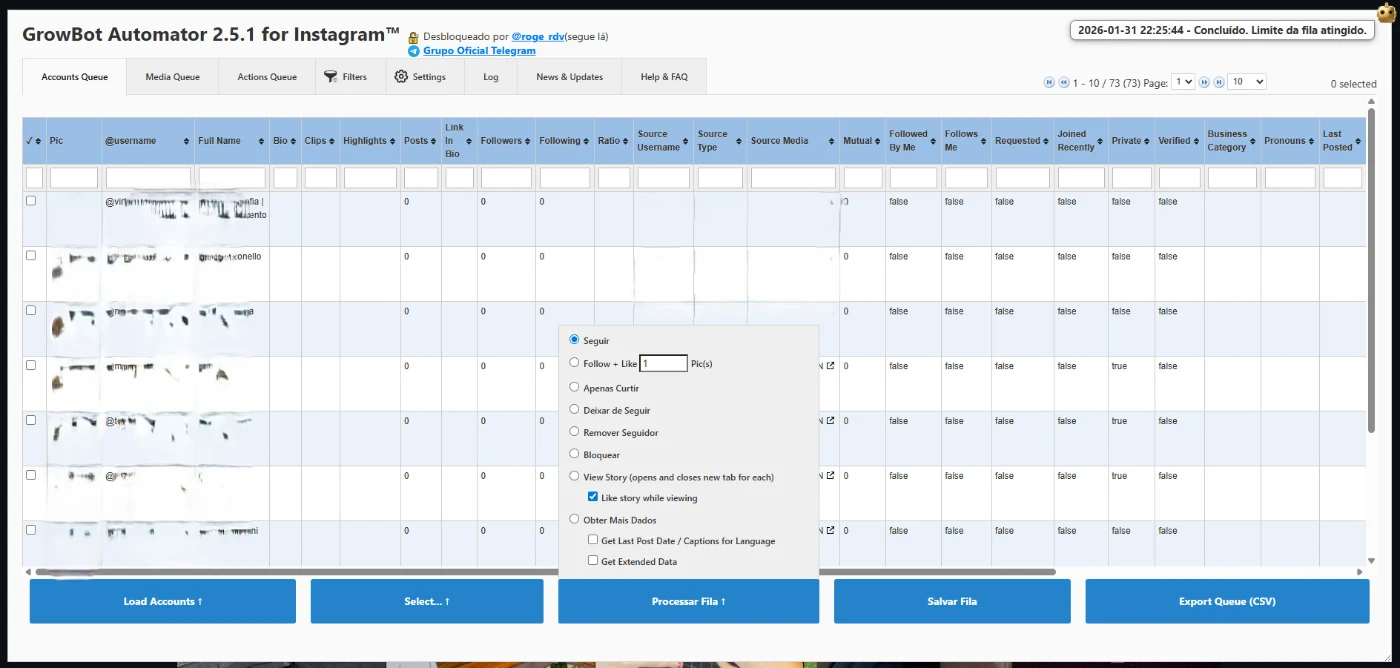Go to the previous results page
Screen dimensions: 1400x668
click(1064, 82)
